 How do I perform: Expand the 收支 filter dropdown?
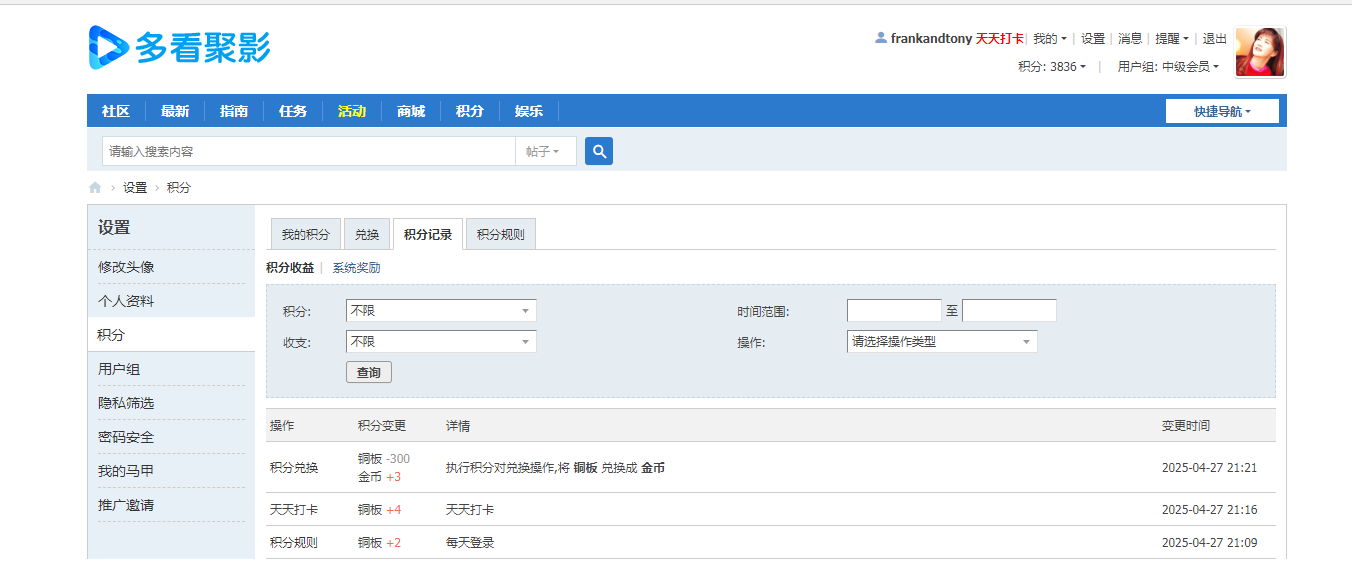[440, 342]
